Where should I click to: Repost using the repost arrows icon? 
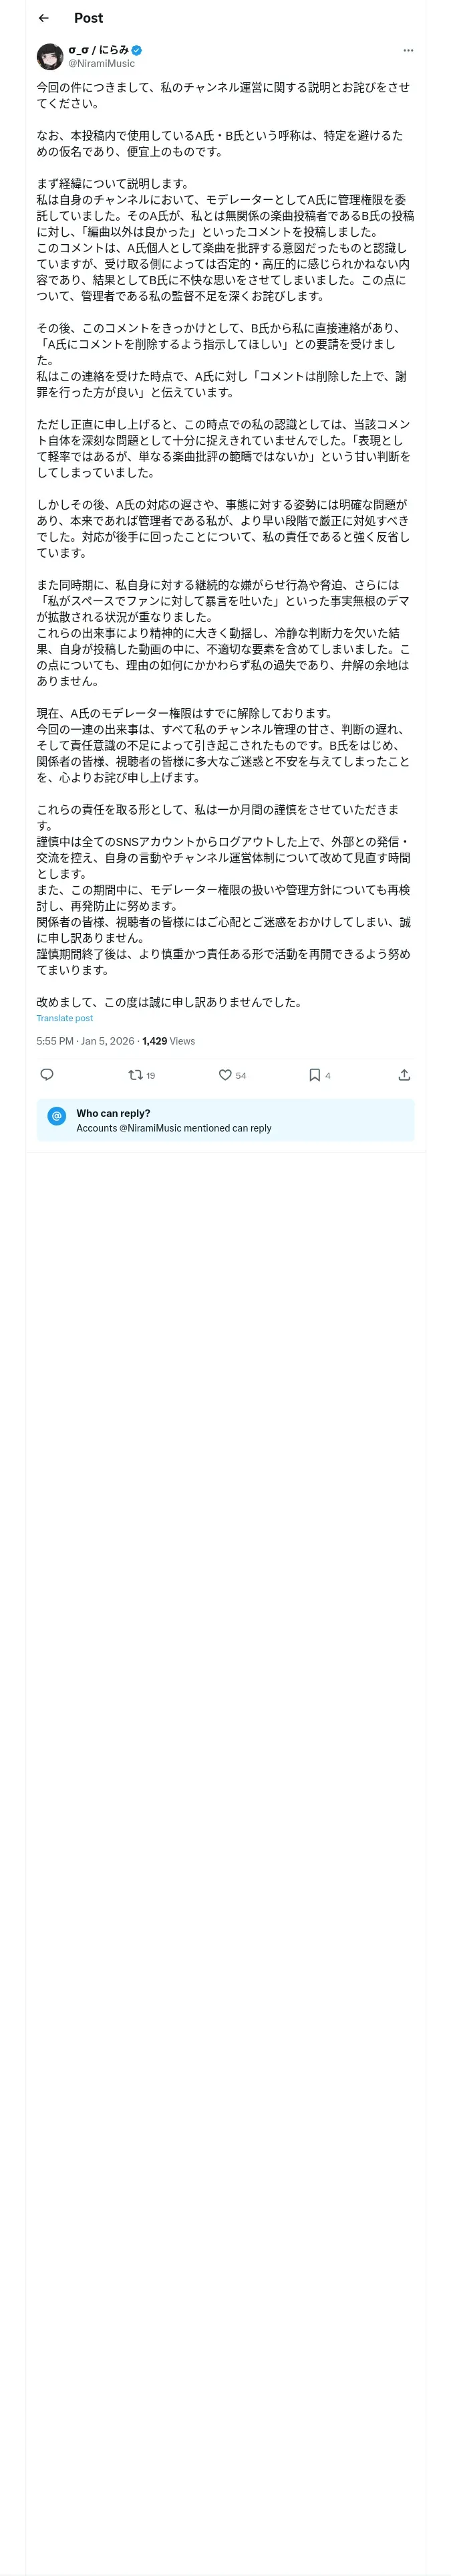pyautogui.click(x=135, y=1075)
